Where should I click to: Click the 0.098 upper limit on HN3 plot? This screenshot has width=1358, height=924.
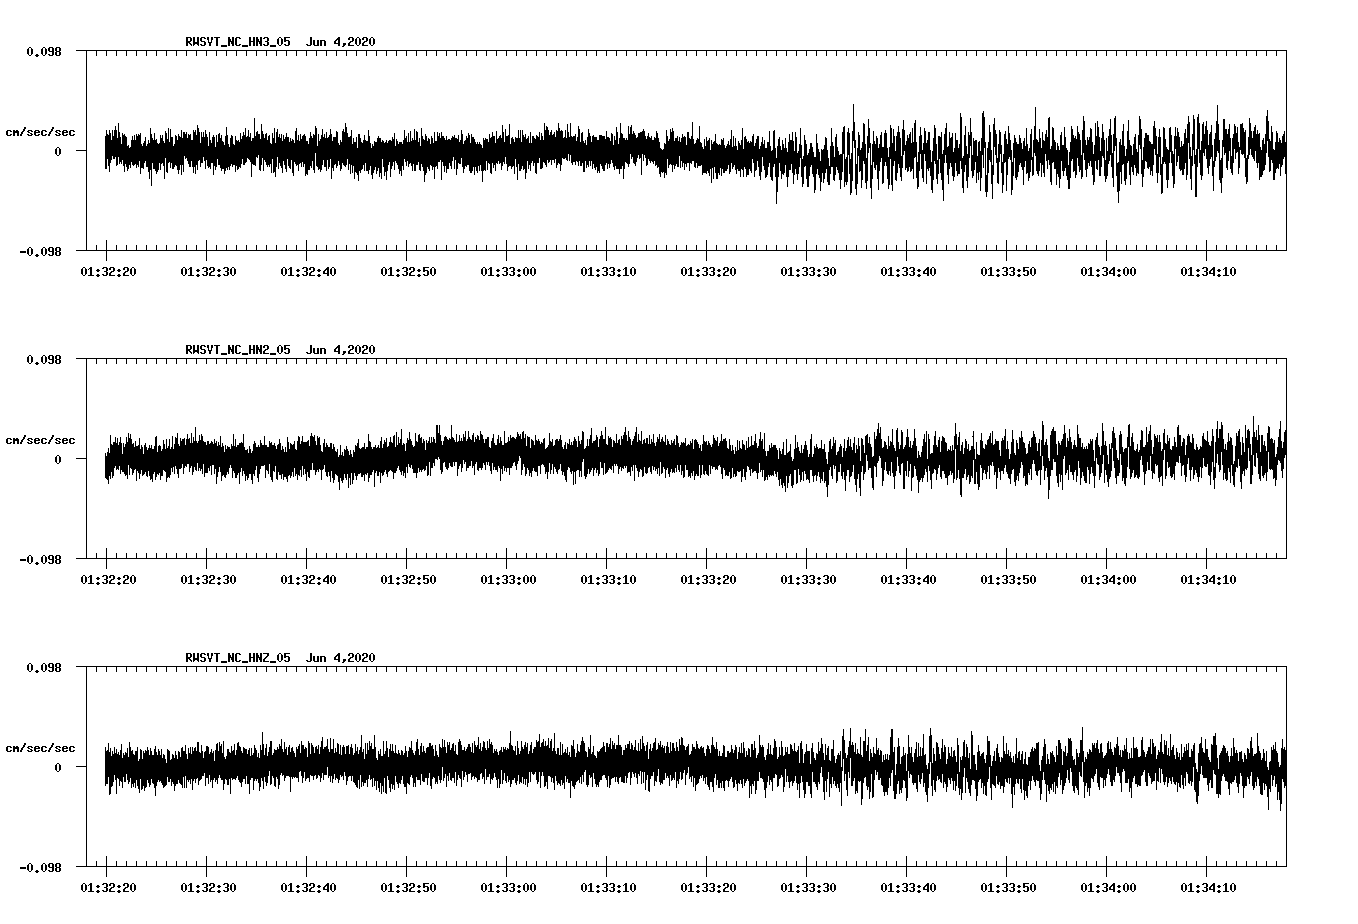tap(43, 51)
